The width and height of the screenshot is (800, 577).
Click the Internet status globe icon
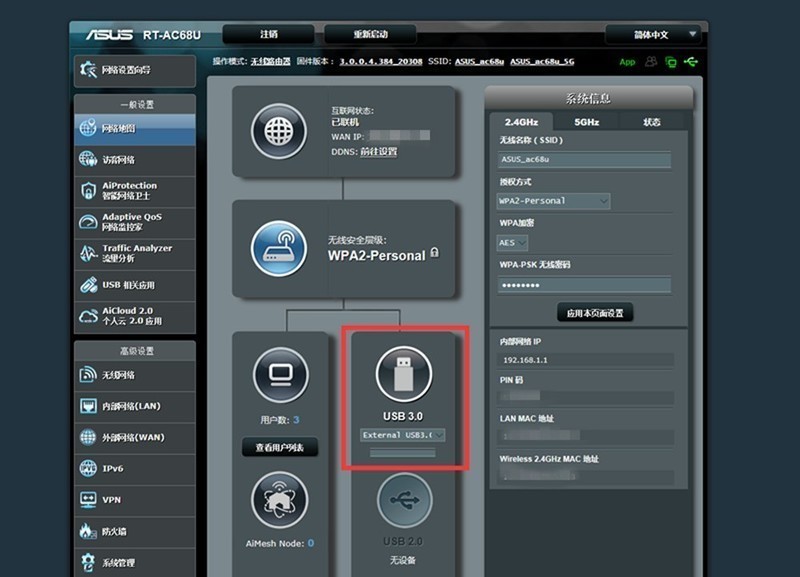[279, 131]
